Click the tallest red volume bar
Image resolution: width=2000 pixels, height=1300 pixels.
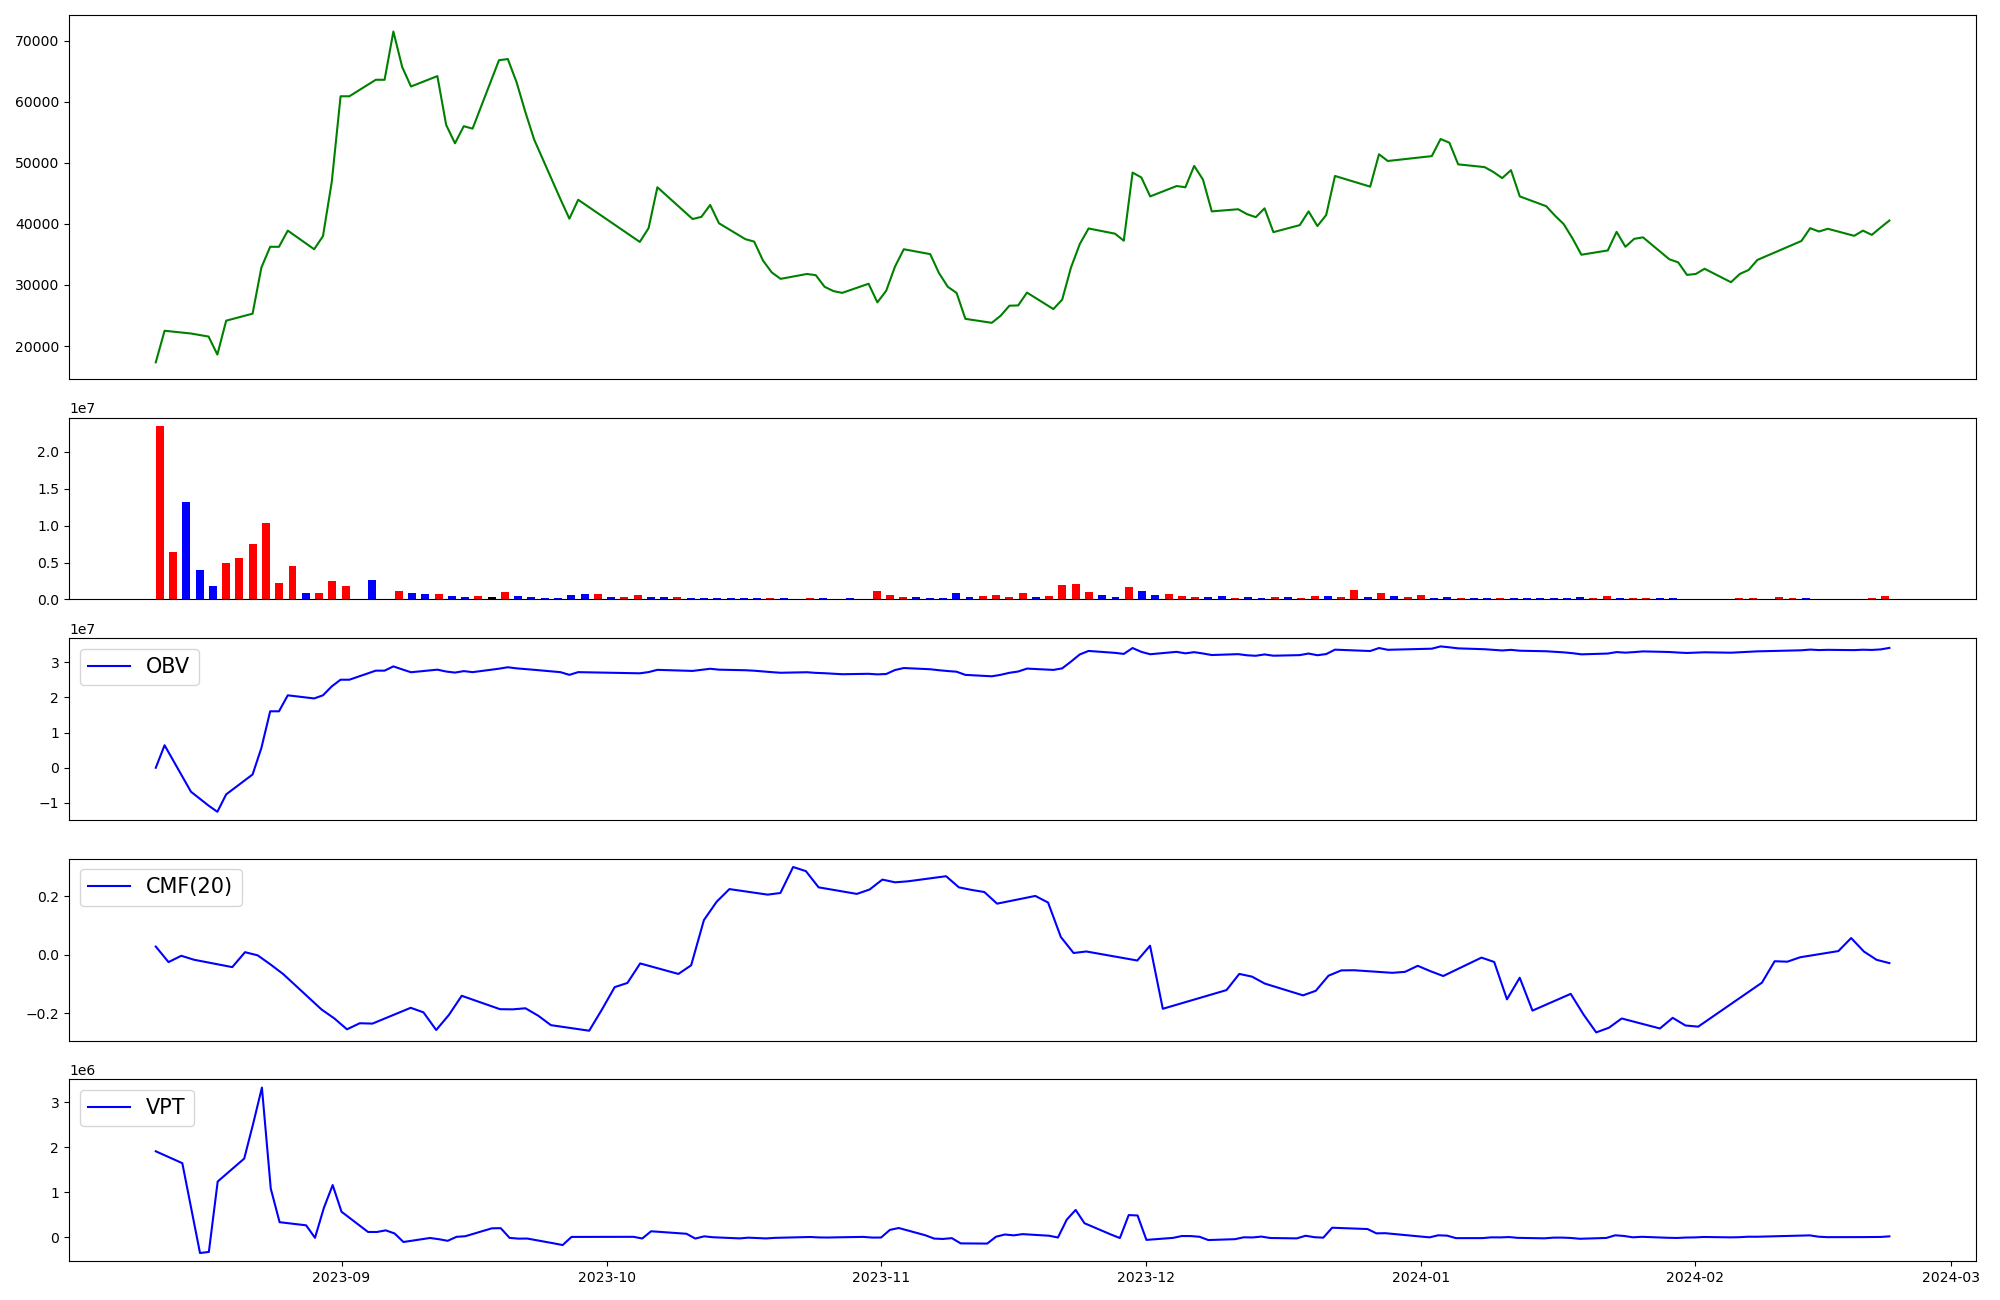[x=160, y=512]
